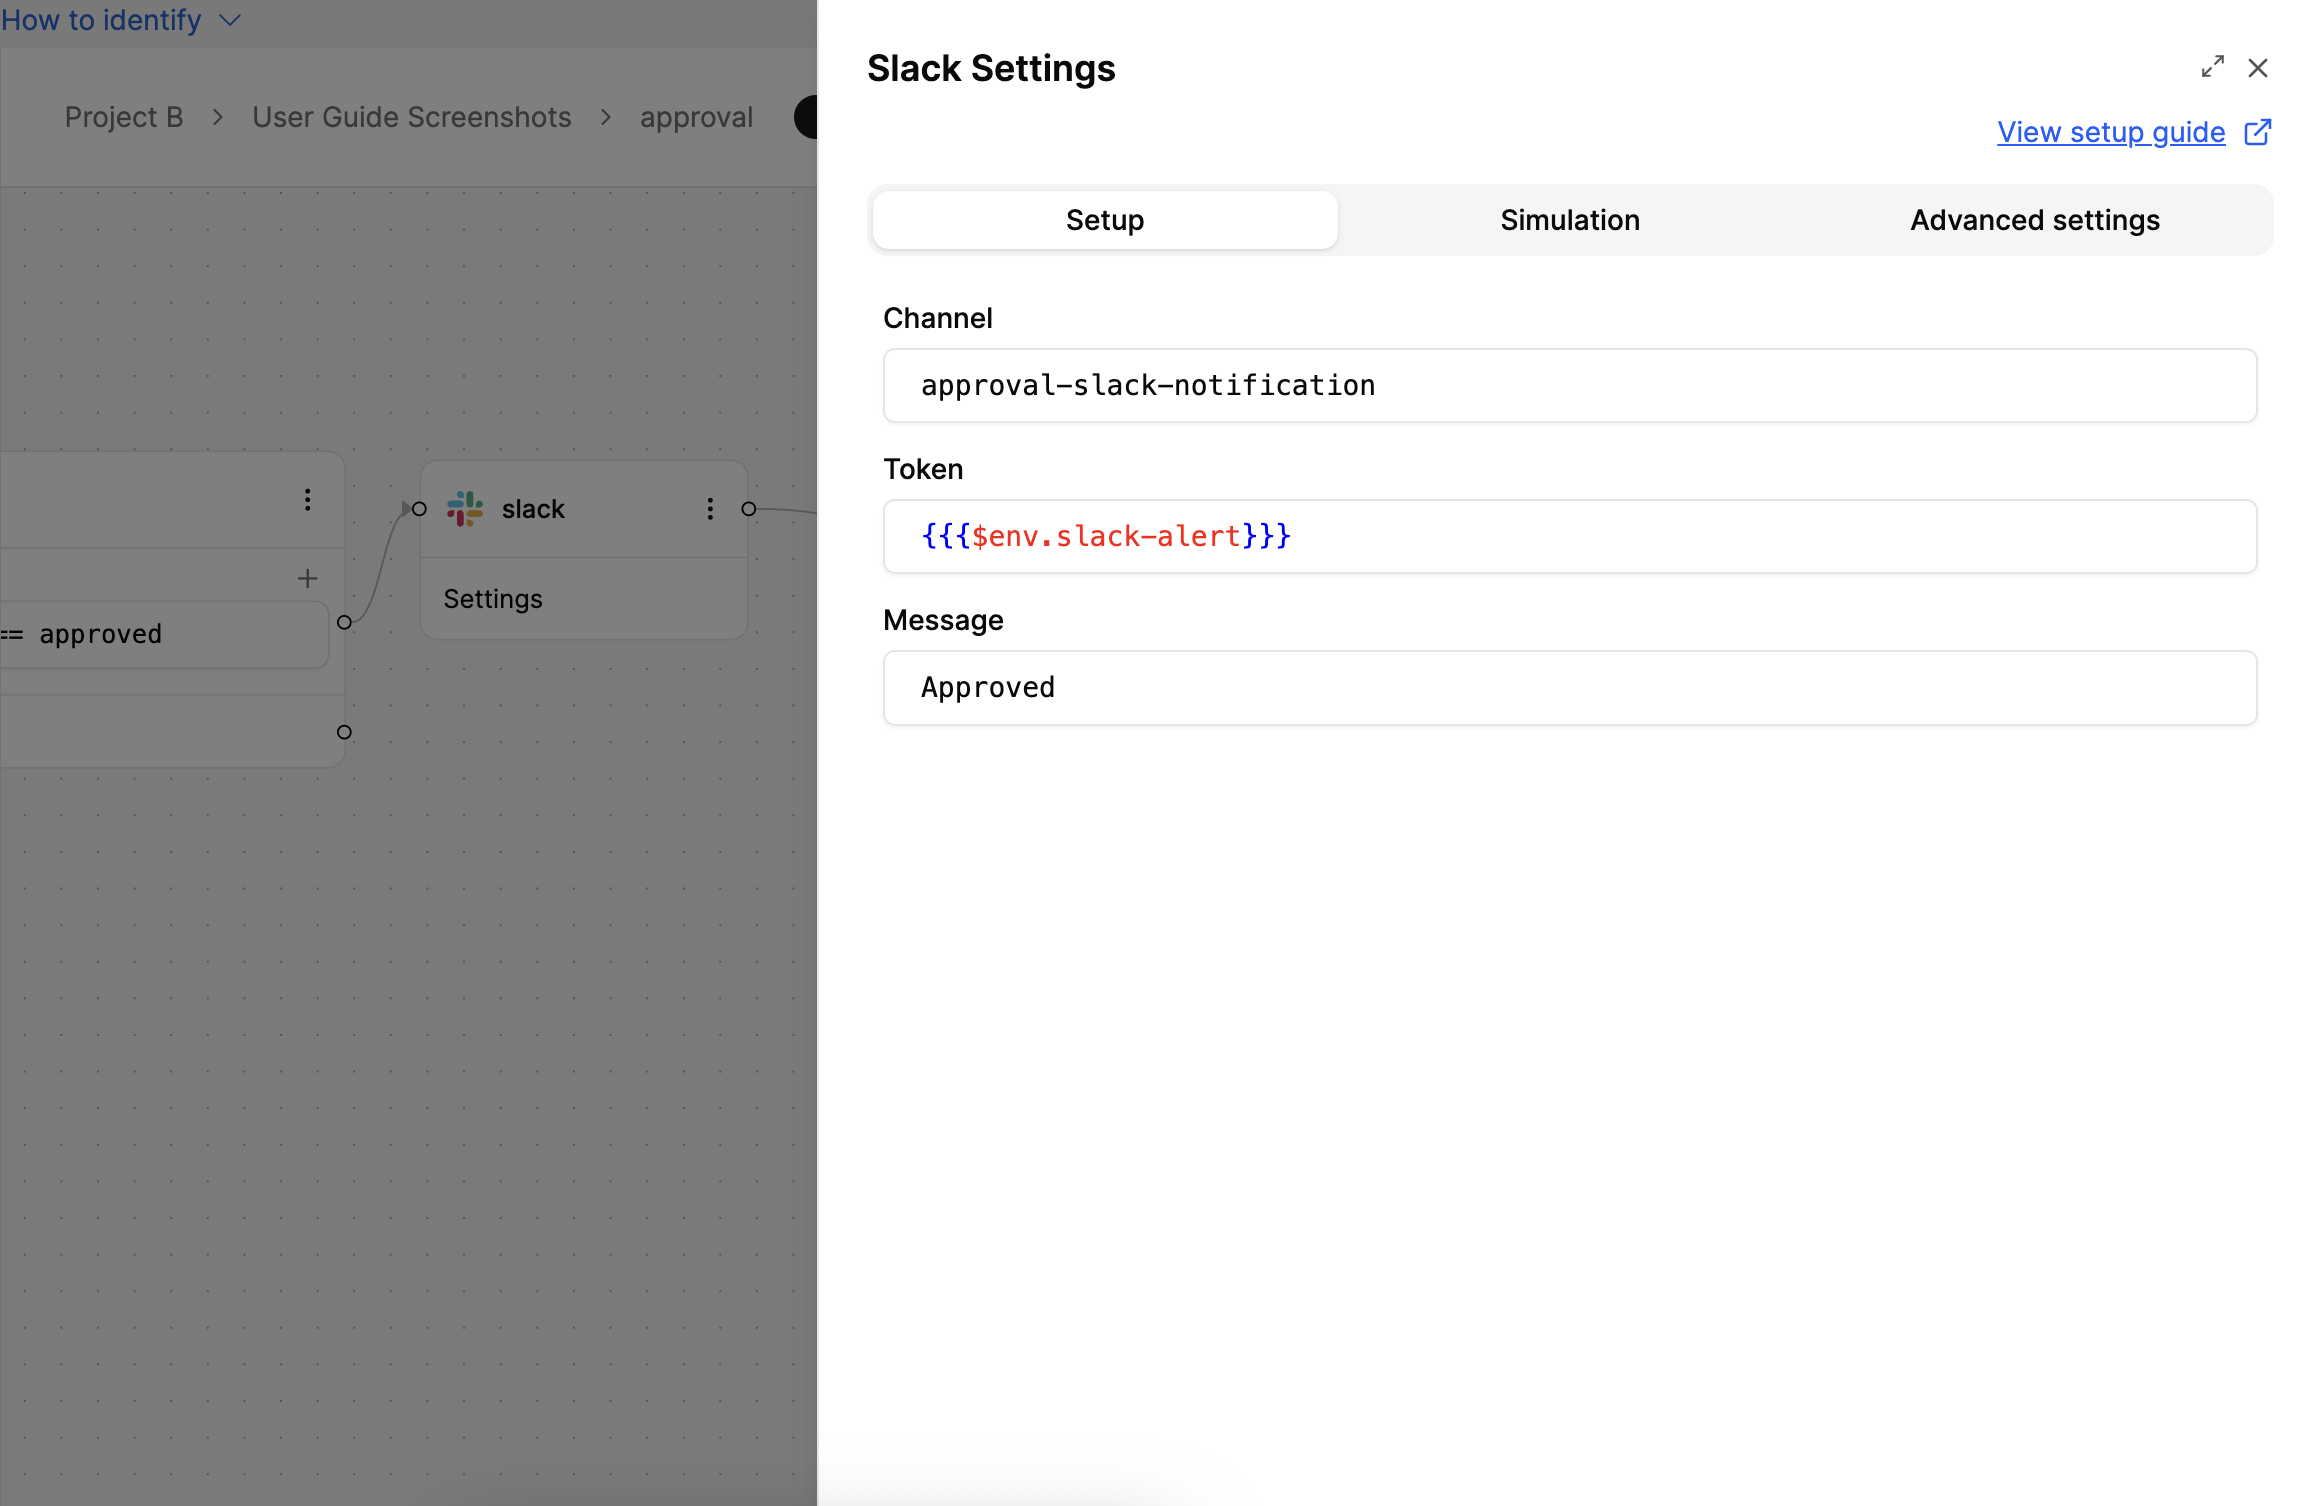Open the slack node three-dot menu
The height and width of the screenshot is (1506, 2310).
pos(710,508)
